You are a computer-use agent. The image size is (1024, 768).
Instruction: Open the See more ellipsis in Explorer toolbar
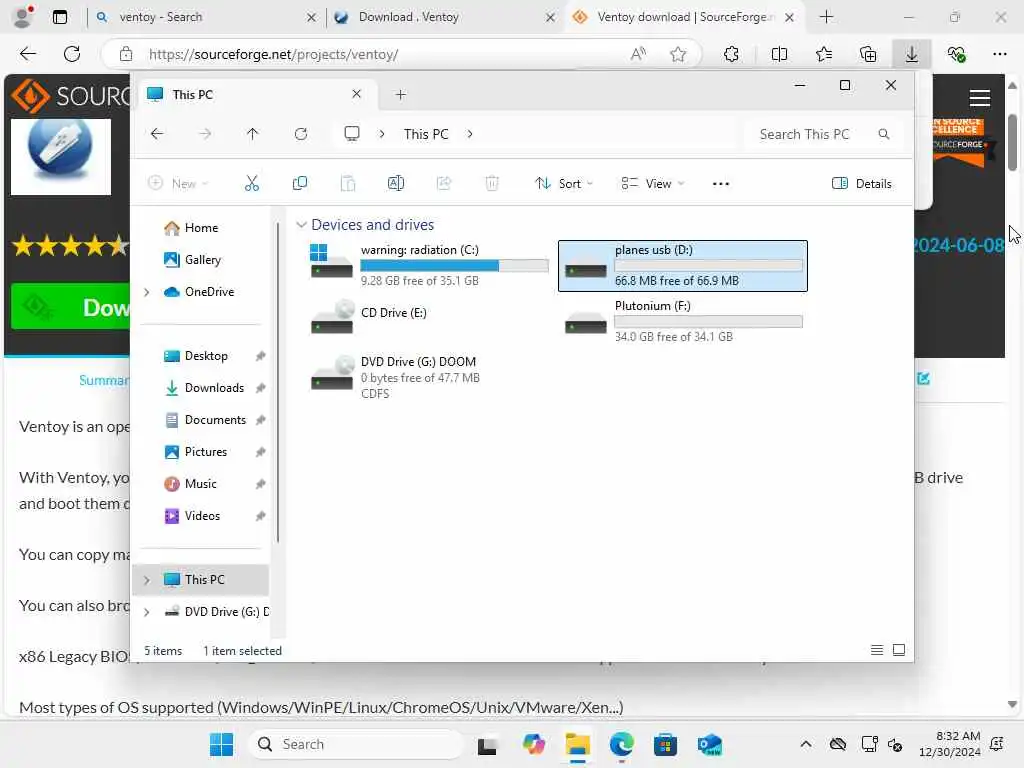pos(720,184)
